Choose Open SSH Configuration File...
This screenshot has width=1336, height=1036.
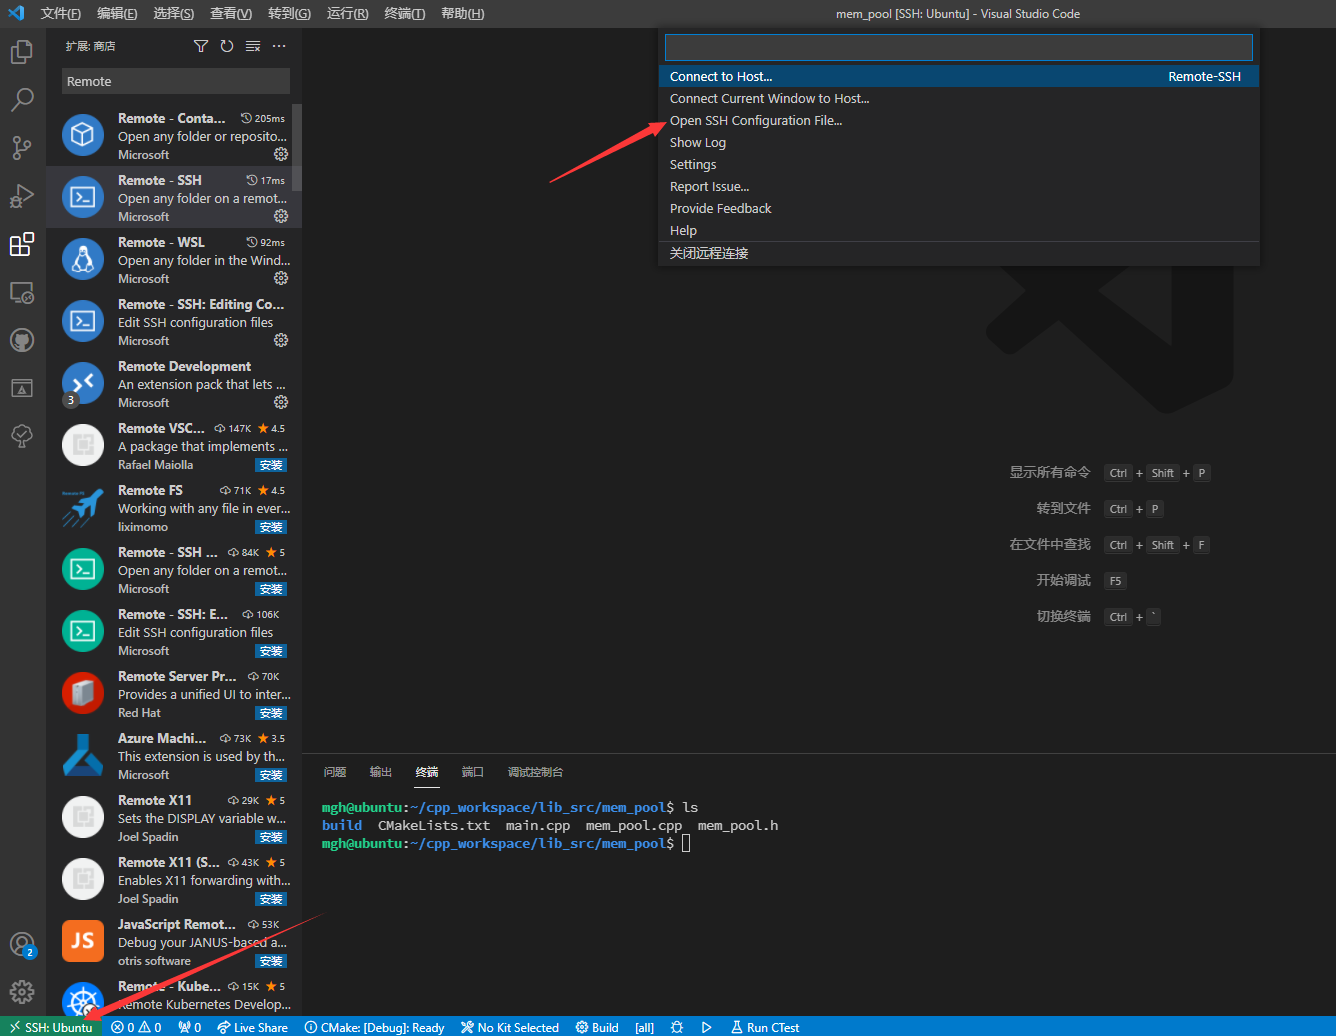(x=959, y=120)
